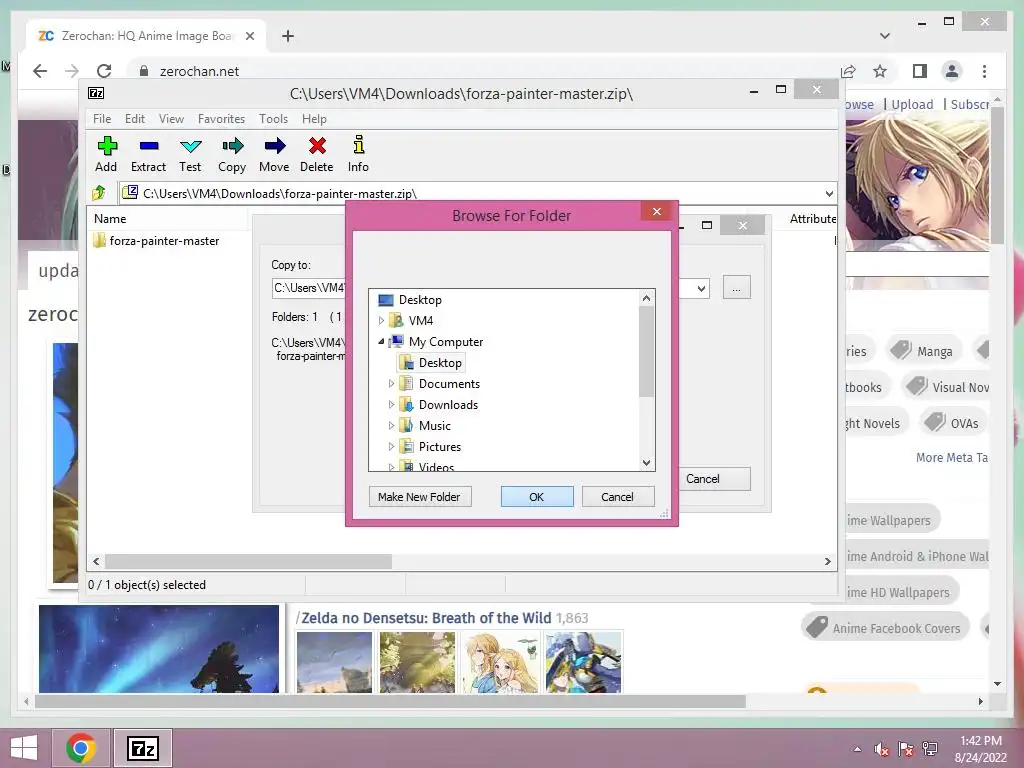Open the Upload link on Zerochan
Screen dimensions: 1024x768
[x=912, y=104]
